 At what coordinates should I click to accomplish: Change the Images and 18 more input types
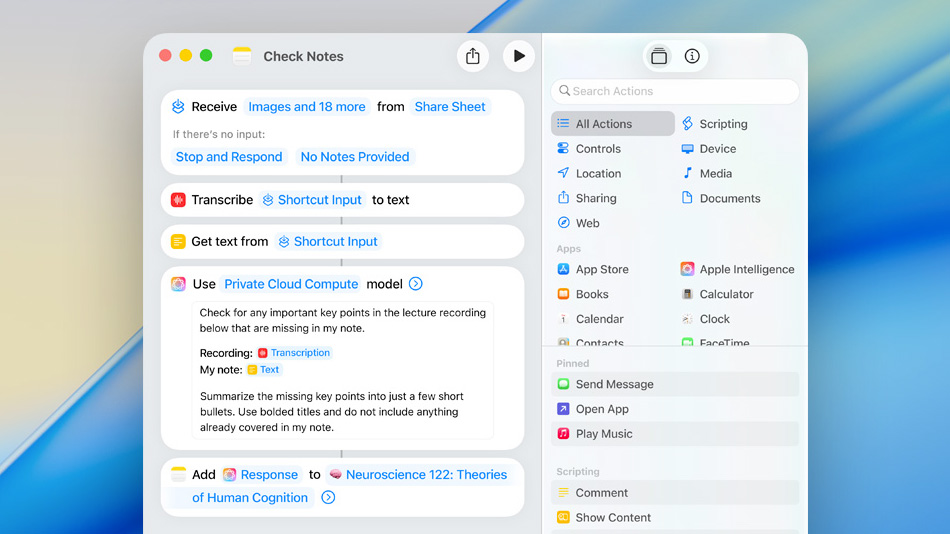(x=306, y=107)
